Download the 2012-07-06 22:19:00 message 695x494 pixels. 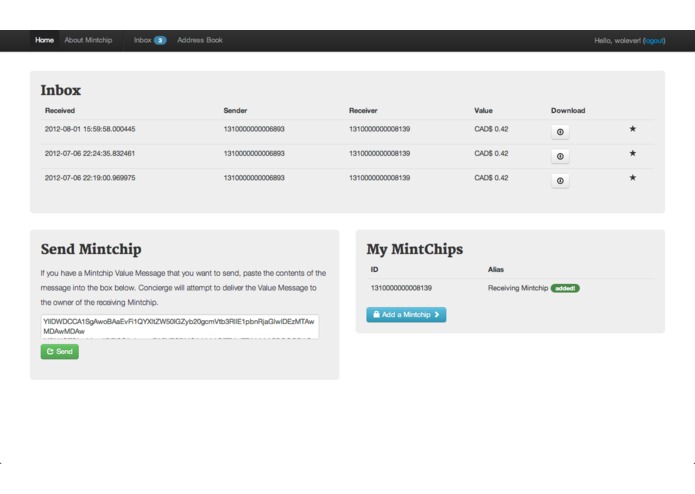(560, 181)
